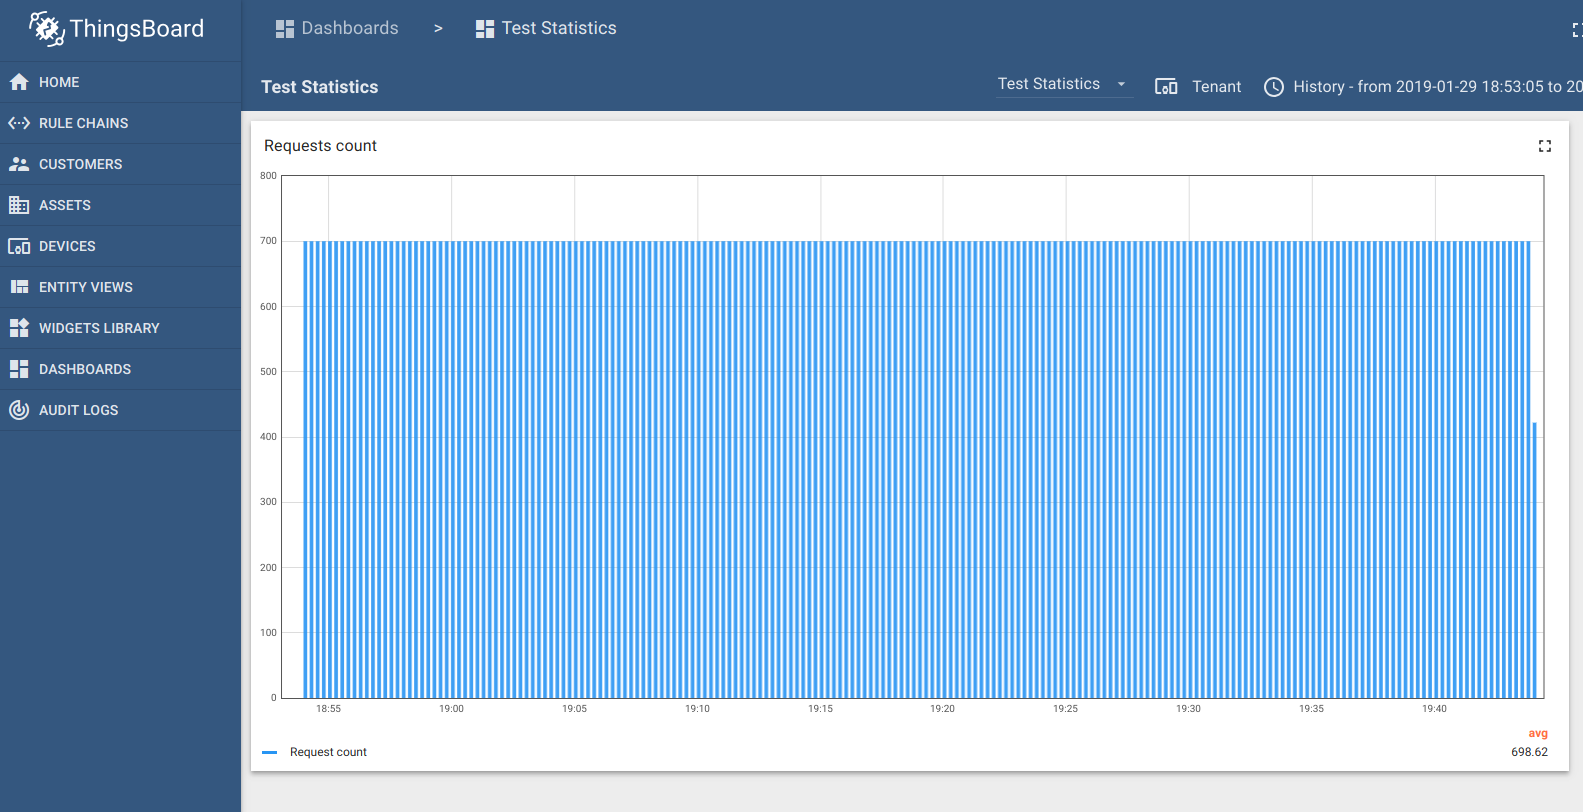Click the Audit Logs icon
This screenshot has height=812, width=1583.
point(19,410)
